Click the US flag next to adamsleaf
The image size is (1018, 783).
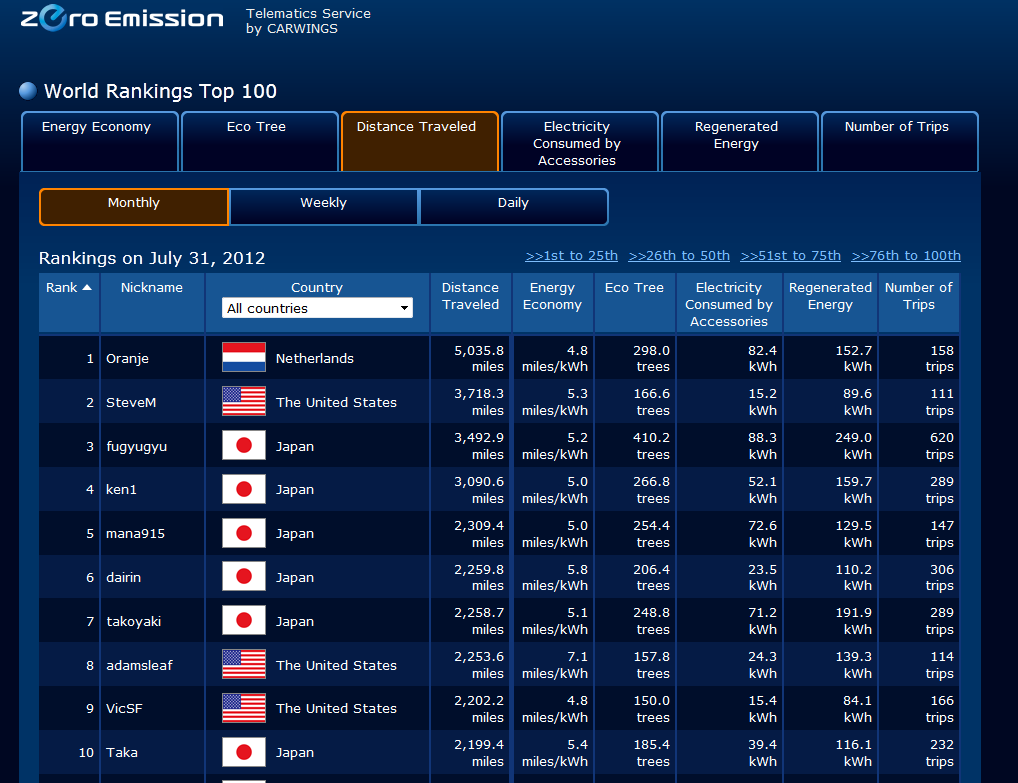(243, 665)
